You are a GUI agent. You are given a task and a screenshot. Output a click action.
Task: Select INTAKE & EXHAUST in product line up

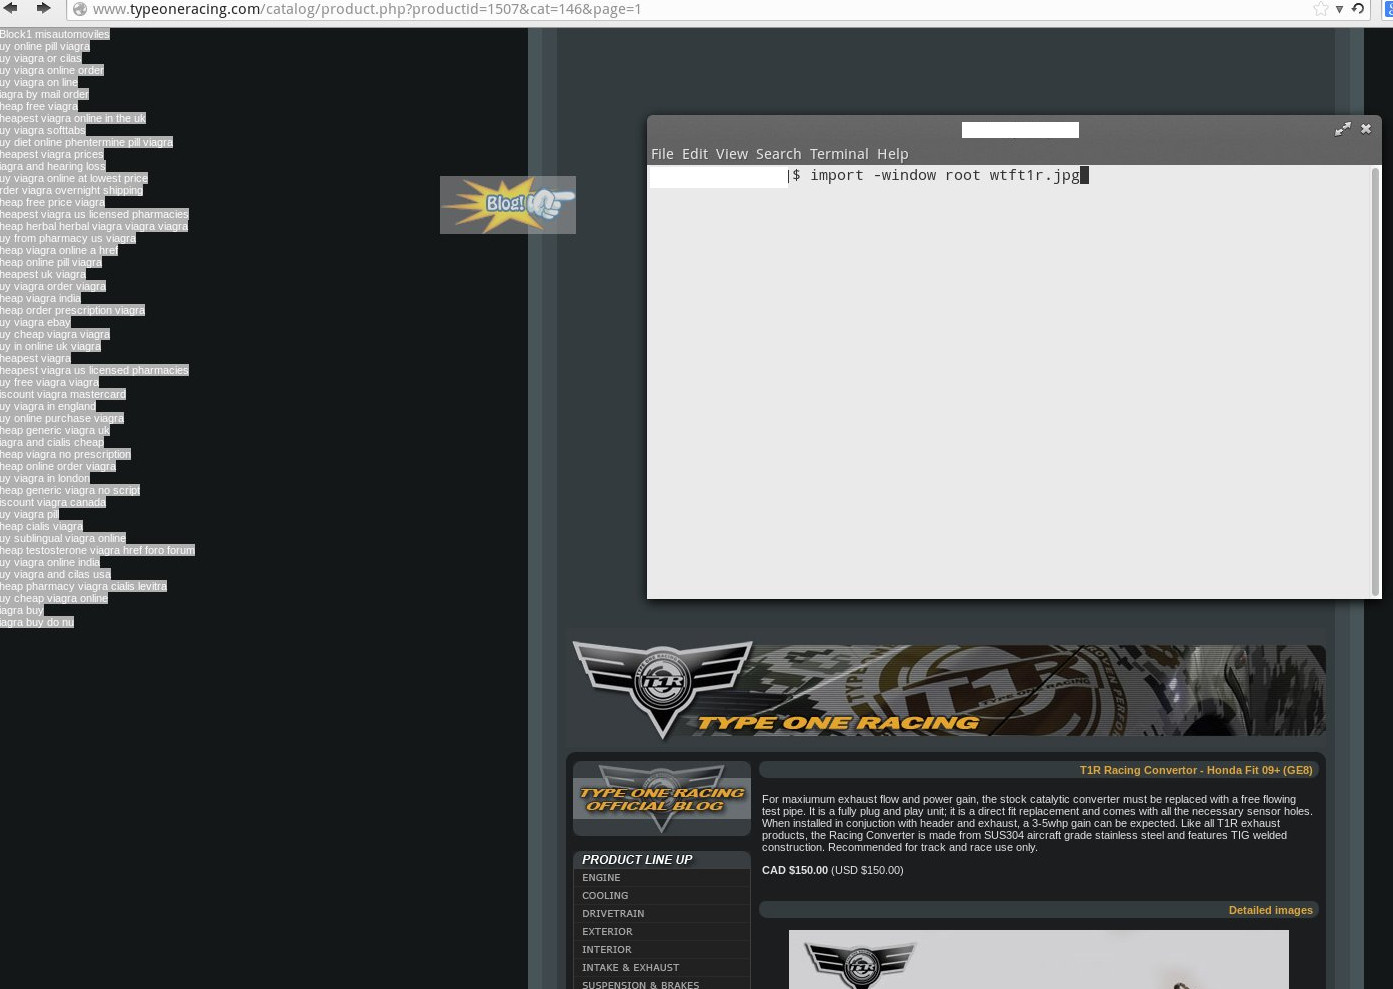click(630, 968)
